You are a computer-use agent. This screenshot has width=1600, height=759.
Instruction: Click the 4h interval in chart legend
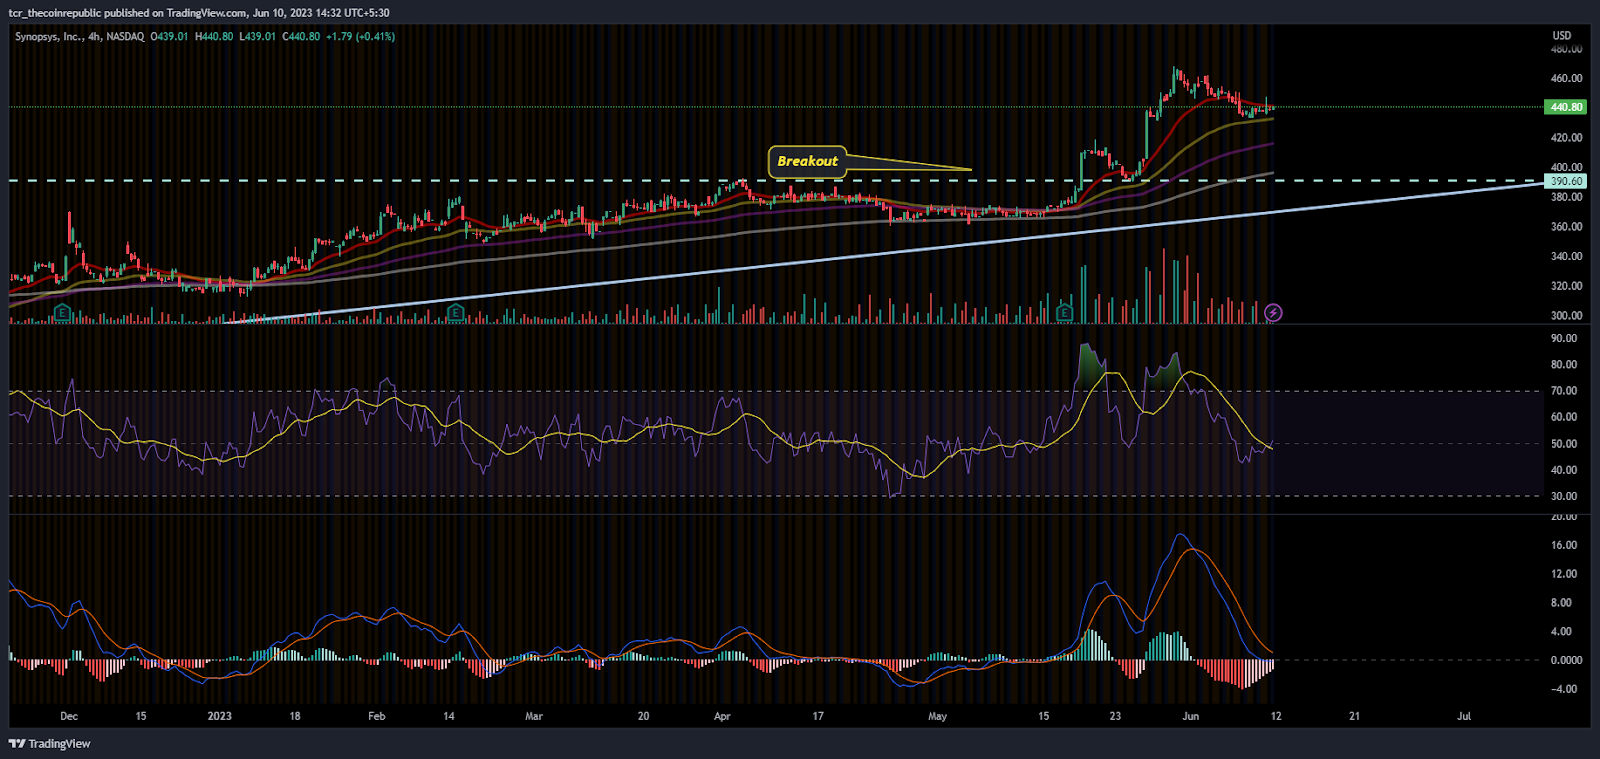[94, 36]
